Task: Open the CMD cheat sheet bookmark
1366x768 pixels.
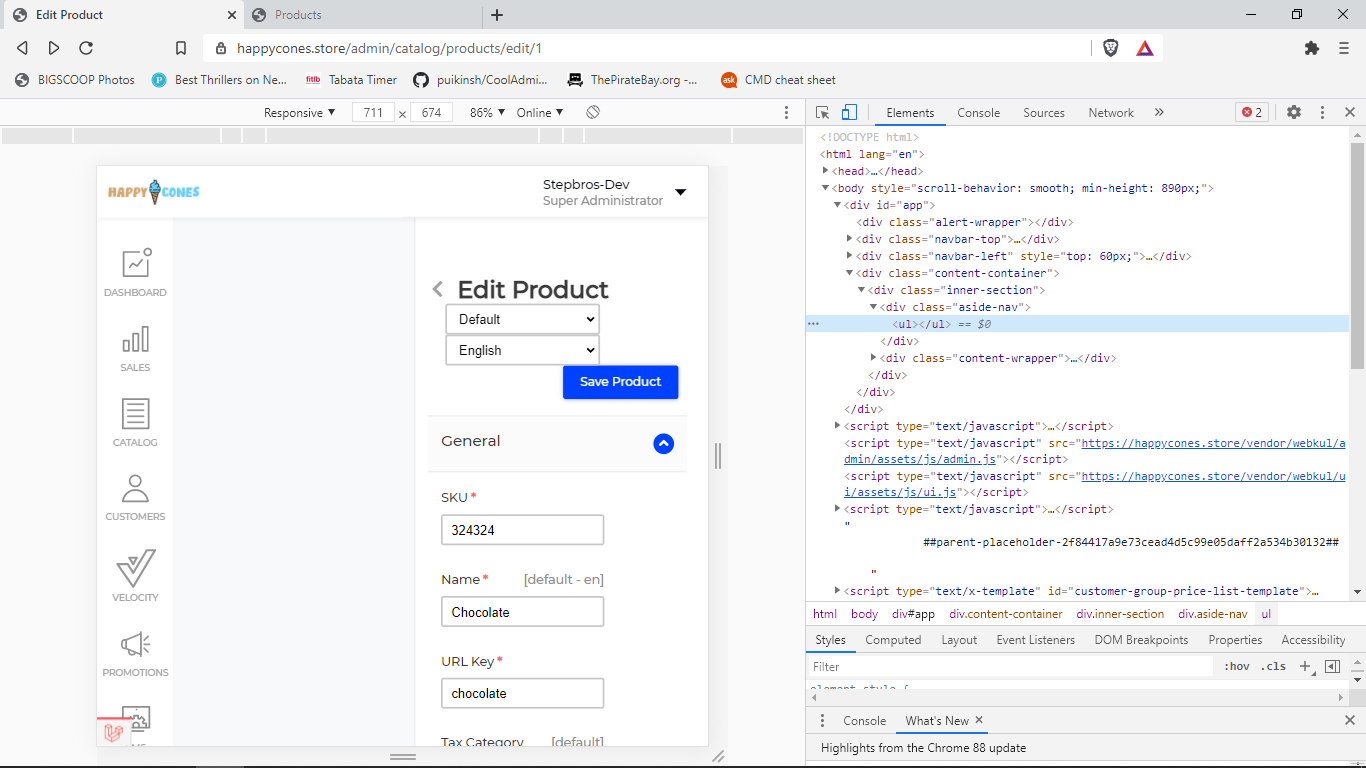Action: 778,80
